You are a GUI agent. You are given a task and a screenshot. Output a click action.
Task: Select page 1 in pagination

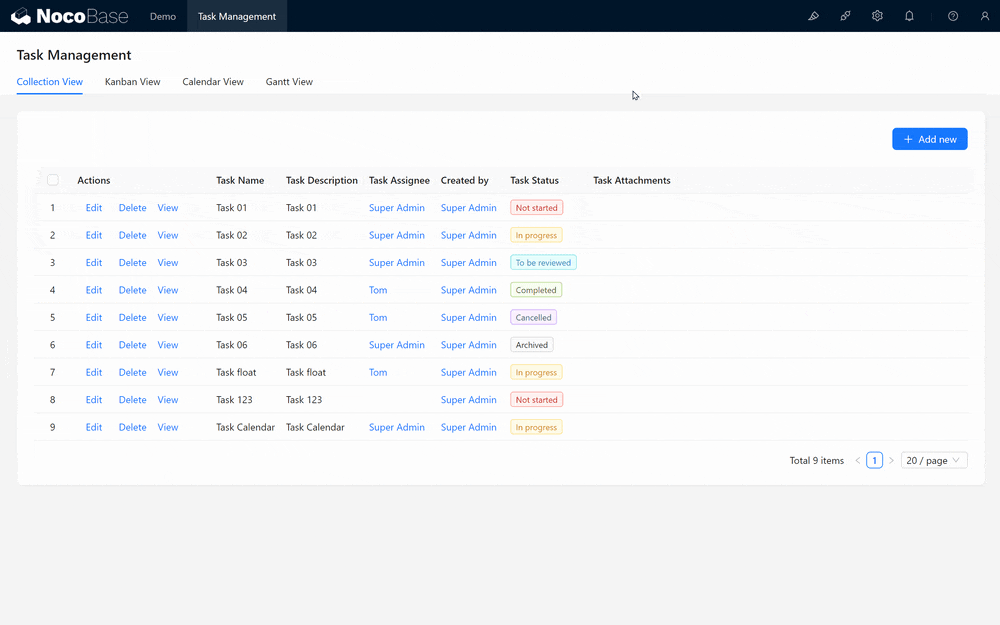pyautogui.click(x=874, y=460)
